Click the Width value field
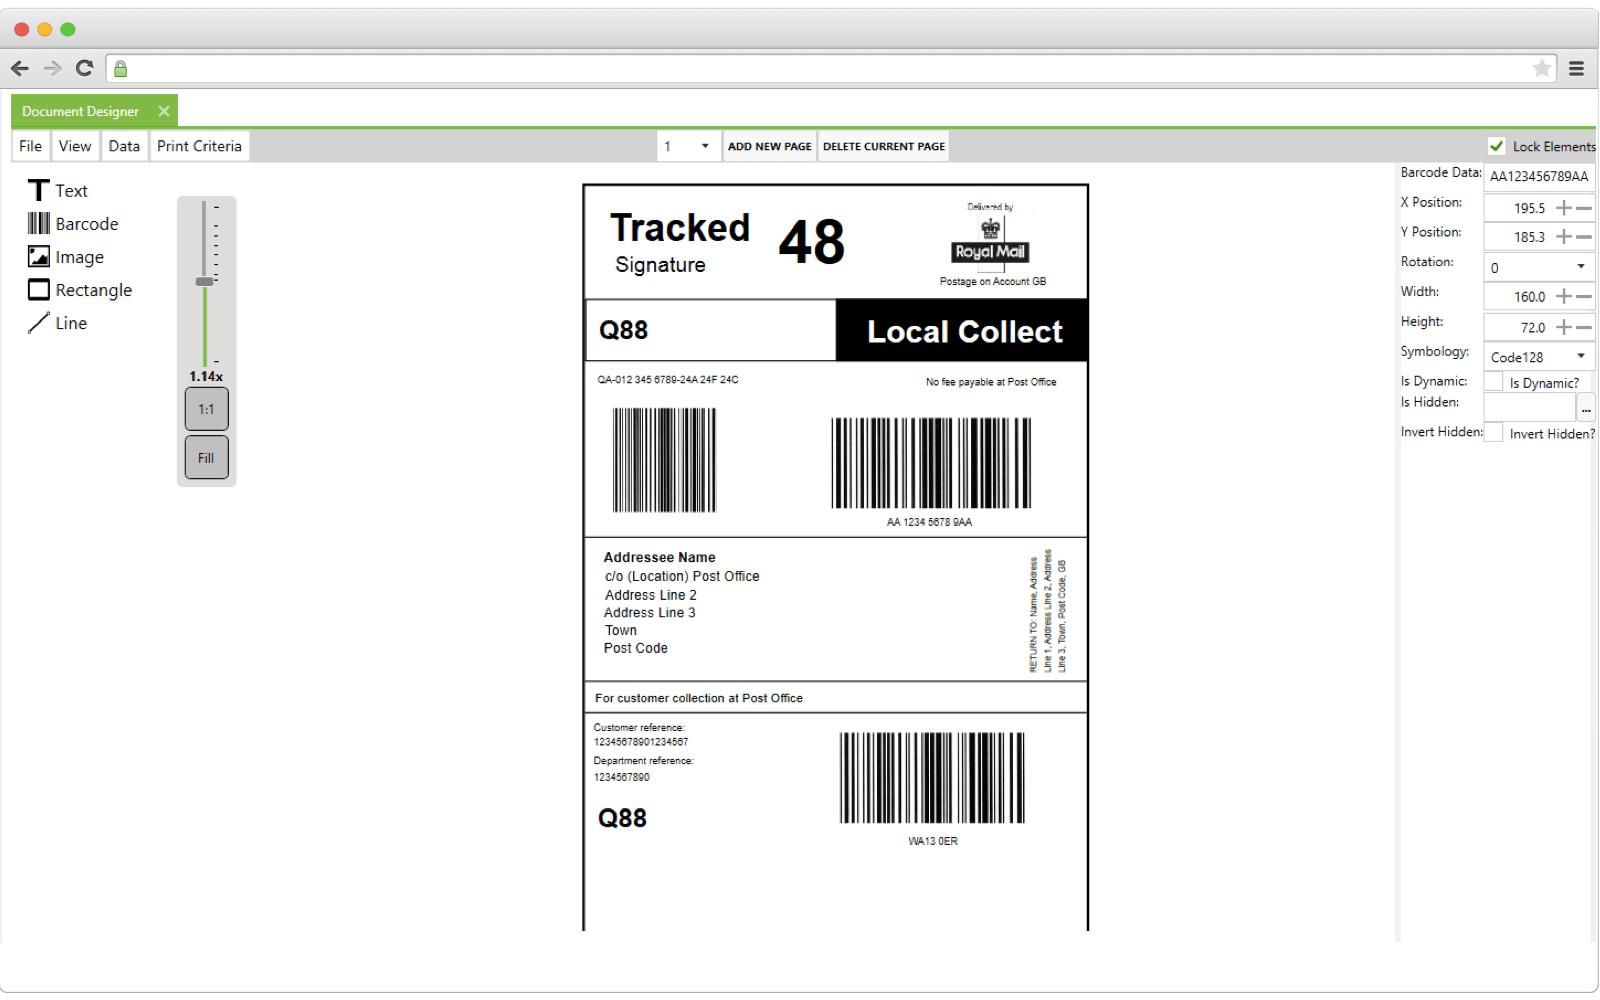Screen dimensions: 1600x1000 pyautogui.click(x=1519, y=296)
